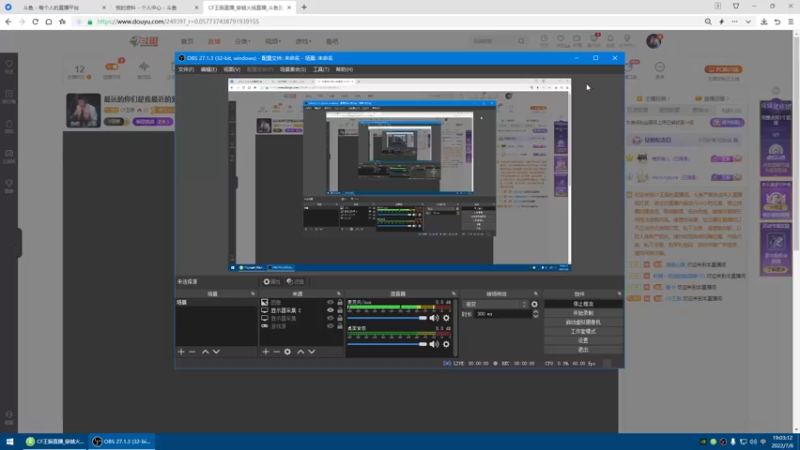Open 视图(V) menu in OBS
Viewport: 800px width, 450px height.
click(x=231, y=69)
